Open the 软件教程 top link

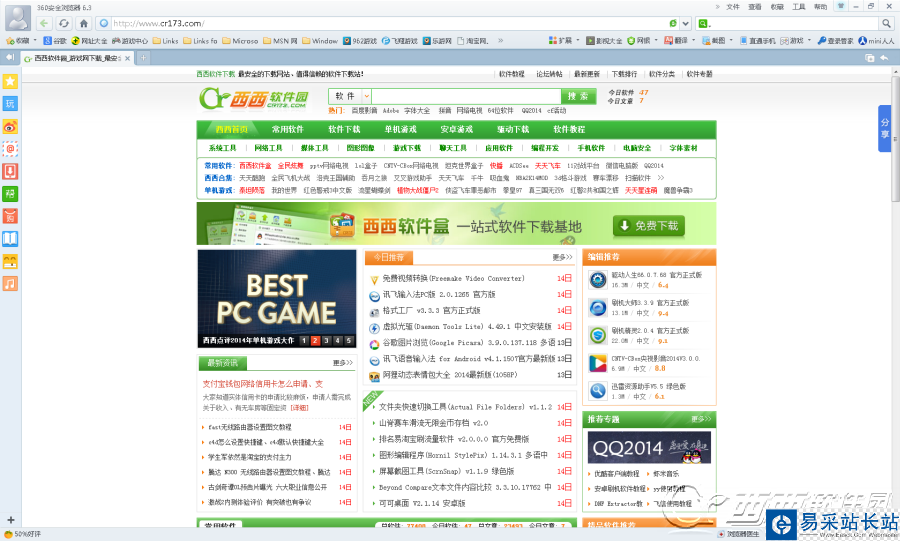511,74
